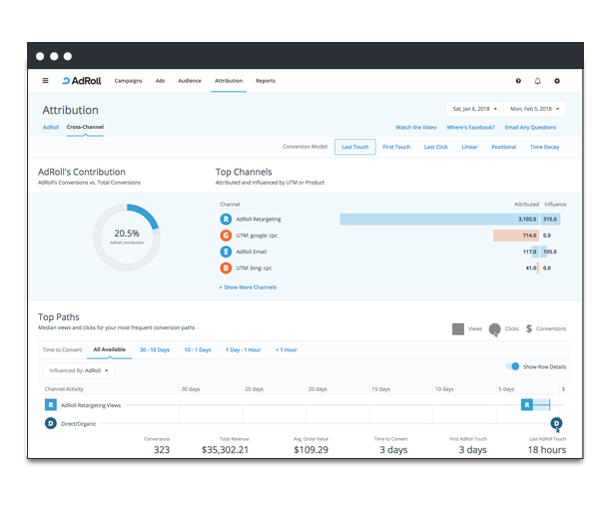Screen dimensions: 612x507
Task: Toggle the Show Row Details switch
Action: coord(512,366)
